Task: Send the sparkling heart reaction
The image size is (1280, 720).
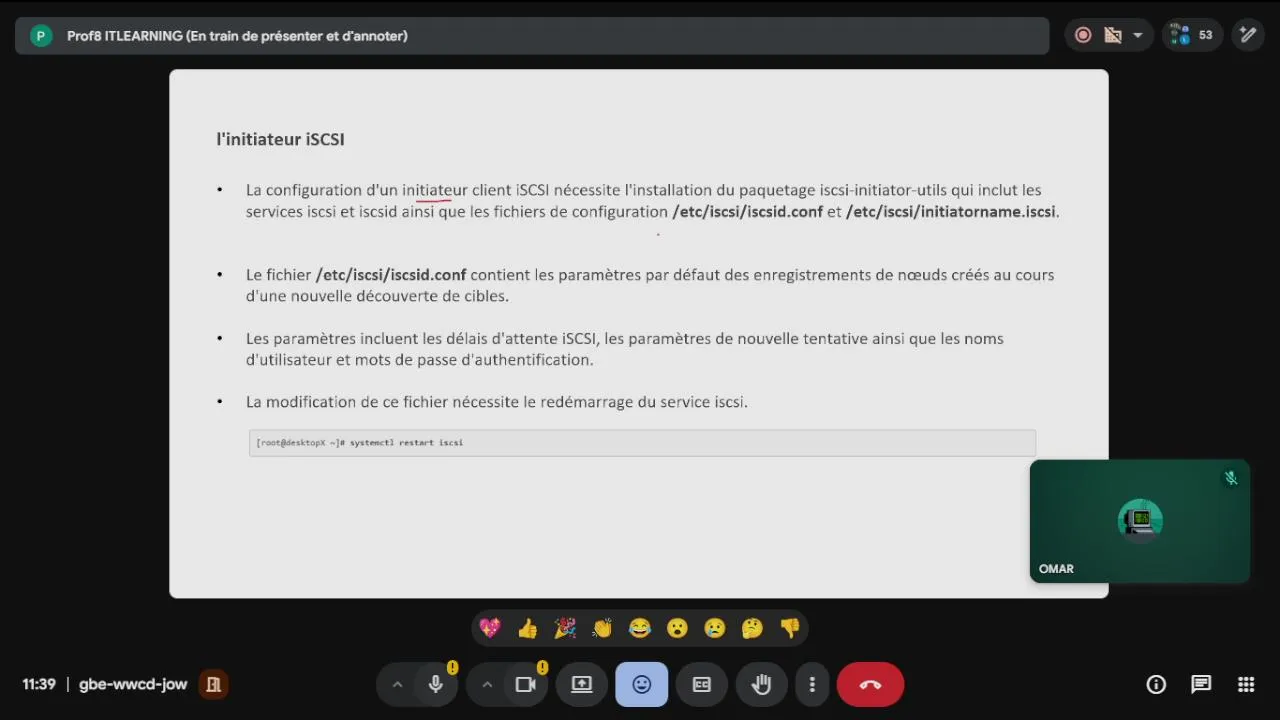Action: [490, 628]
